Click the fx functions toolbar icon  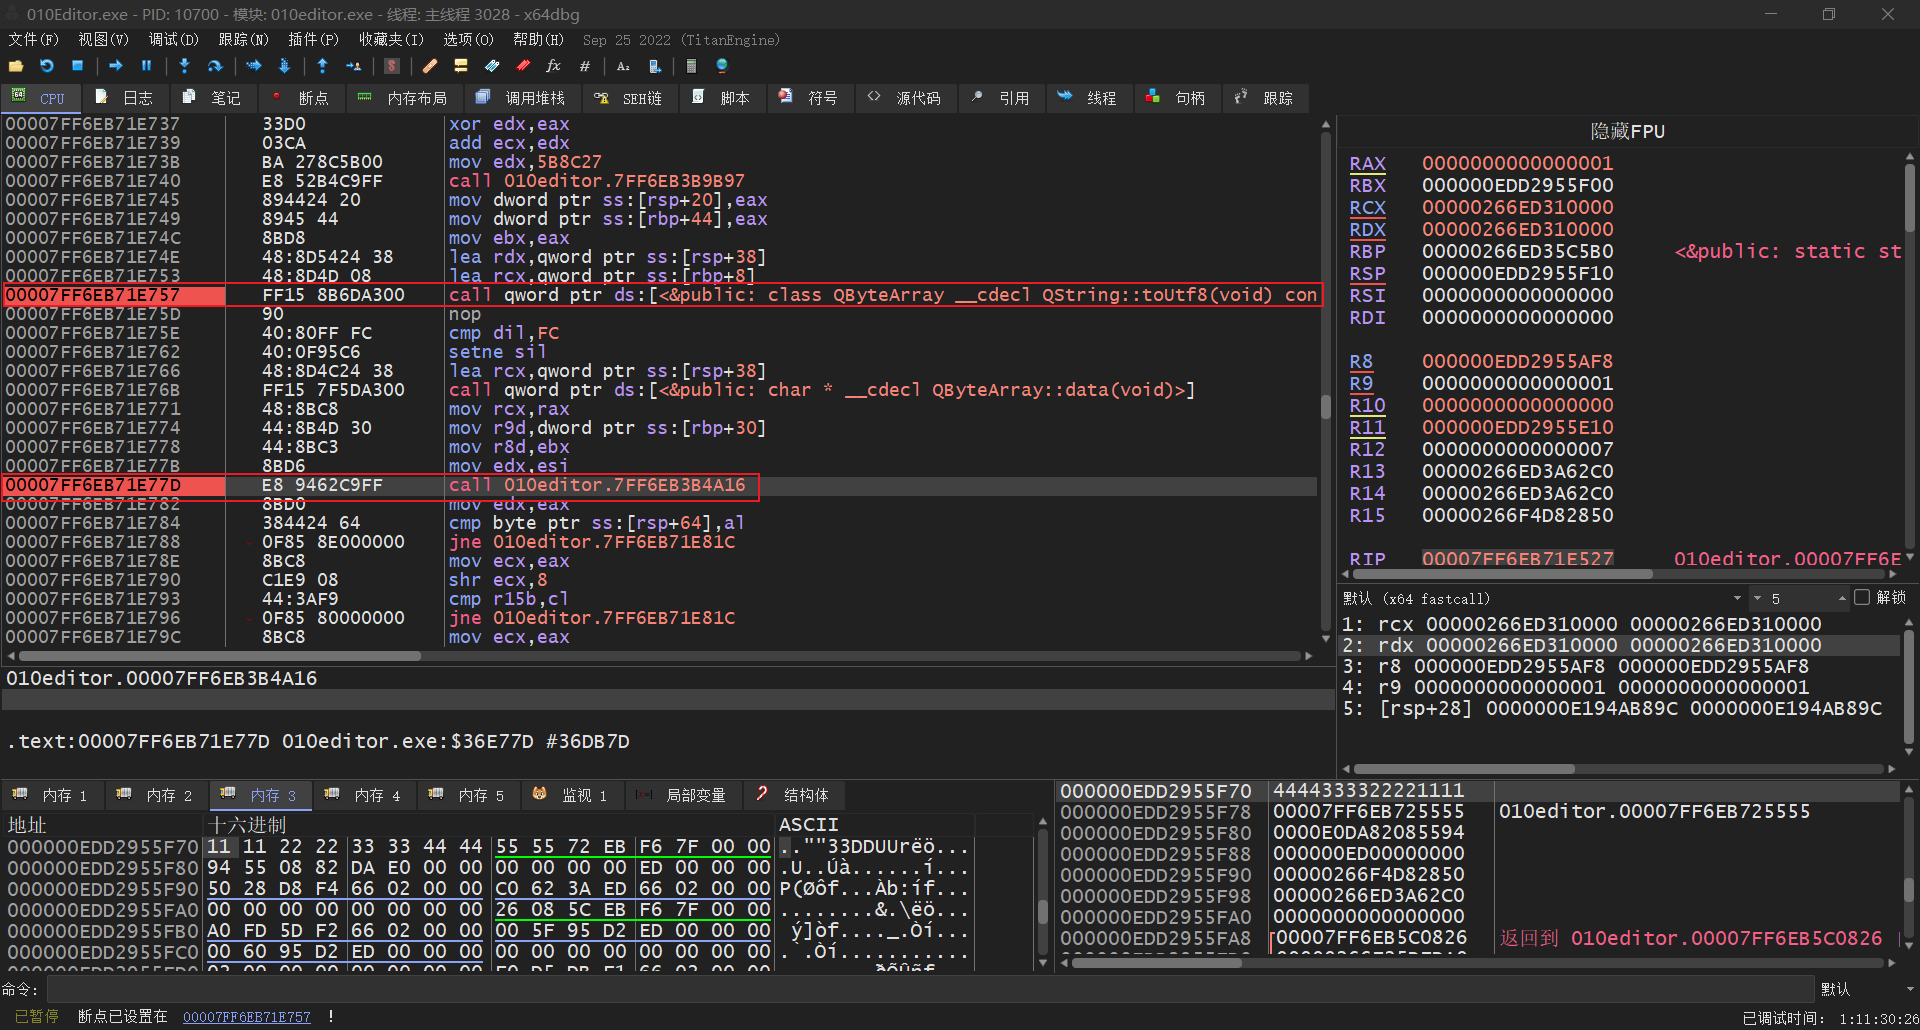[x=553, y=66]
